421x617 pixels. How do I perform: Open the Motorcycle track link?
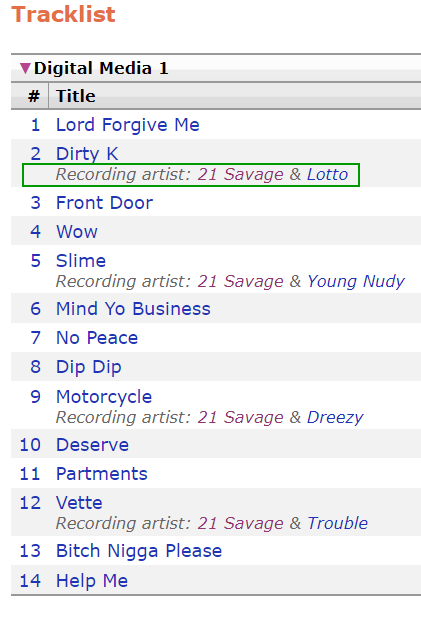[104, 397]
